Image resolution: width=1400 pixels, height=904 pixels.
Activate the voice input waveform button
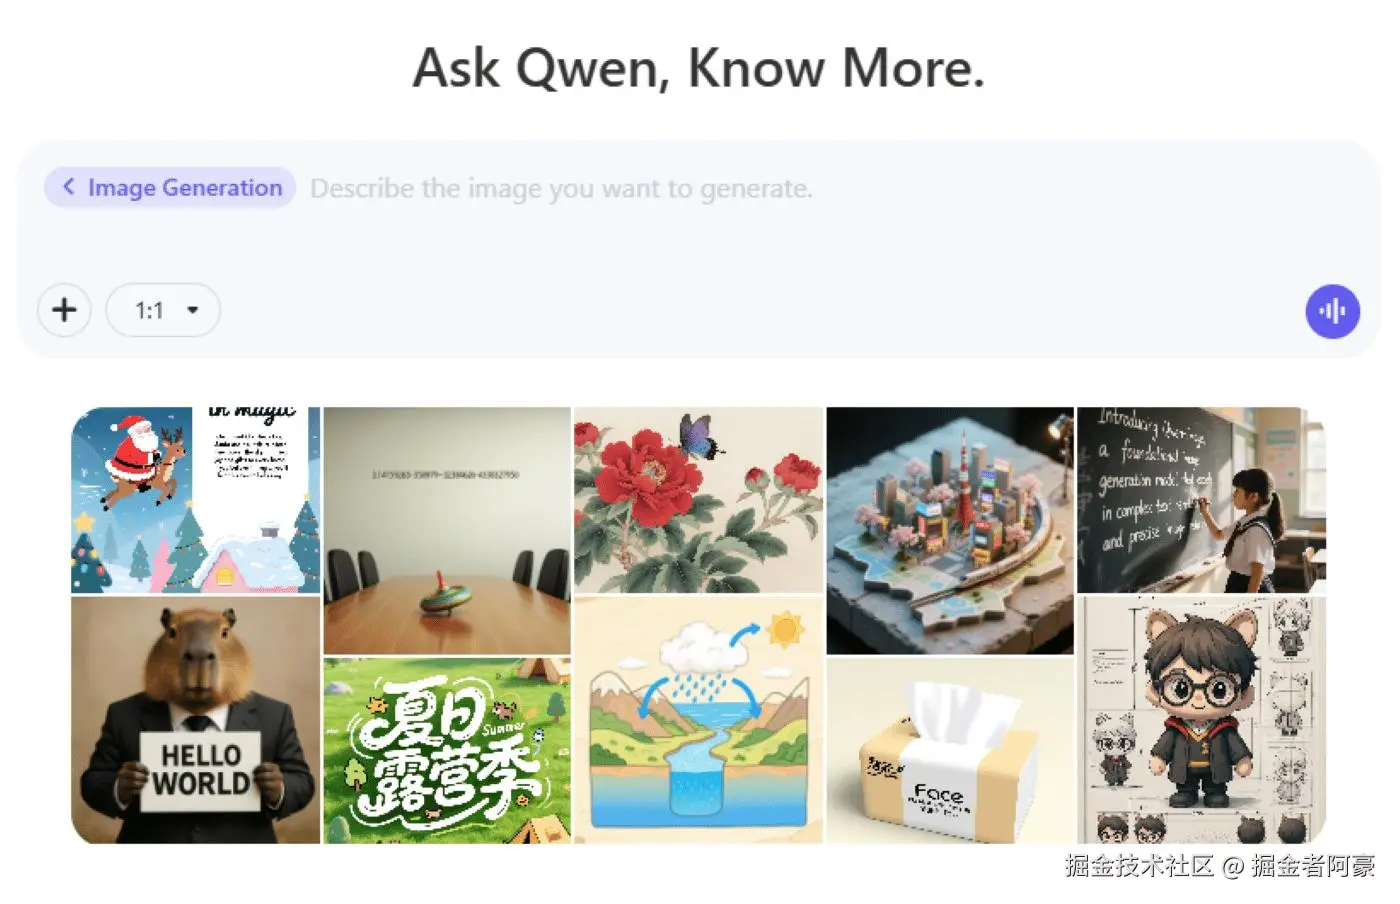pos(1332,311)
